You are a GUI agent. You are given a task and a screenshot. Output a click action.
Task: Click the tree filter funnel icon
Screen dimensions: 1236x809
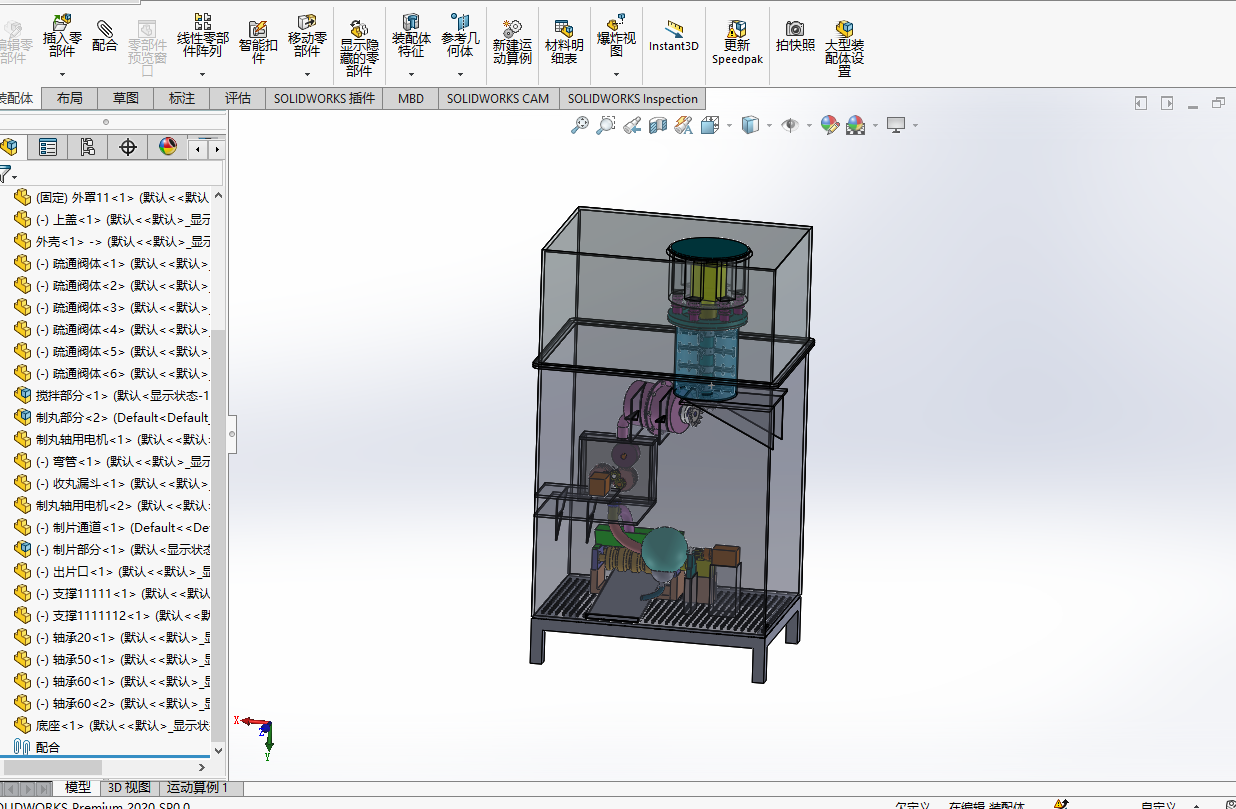(x=6, y=174)
